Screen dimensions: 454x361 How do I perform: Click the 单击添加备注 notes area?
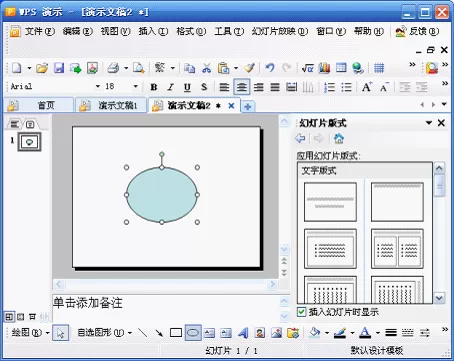pos(166,308)
